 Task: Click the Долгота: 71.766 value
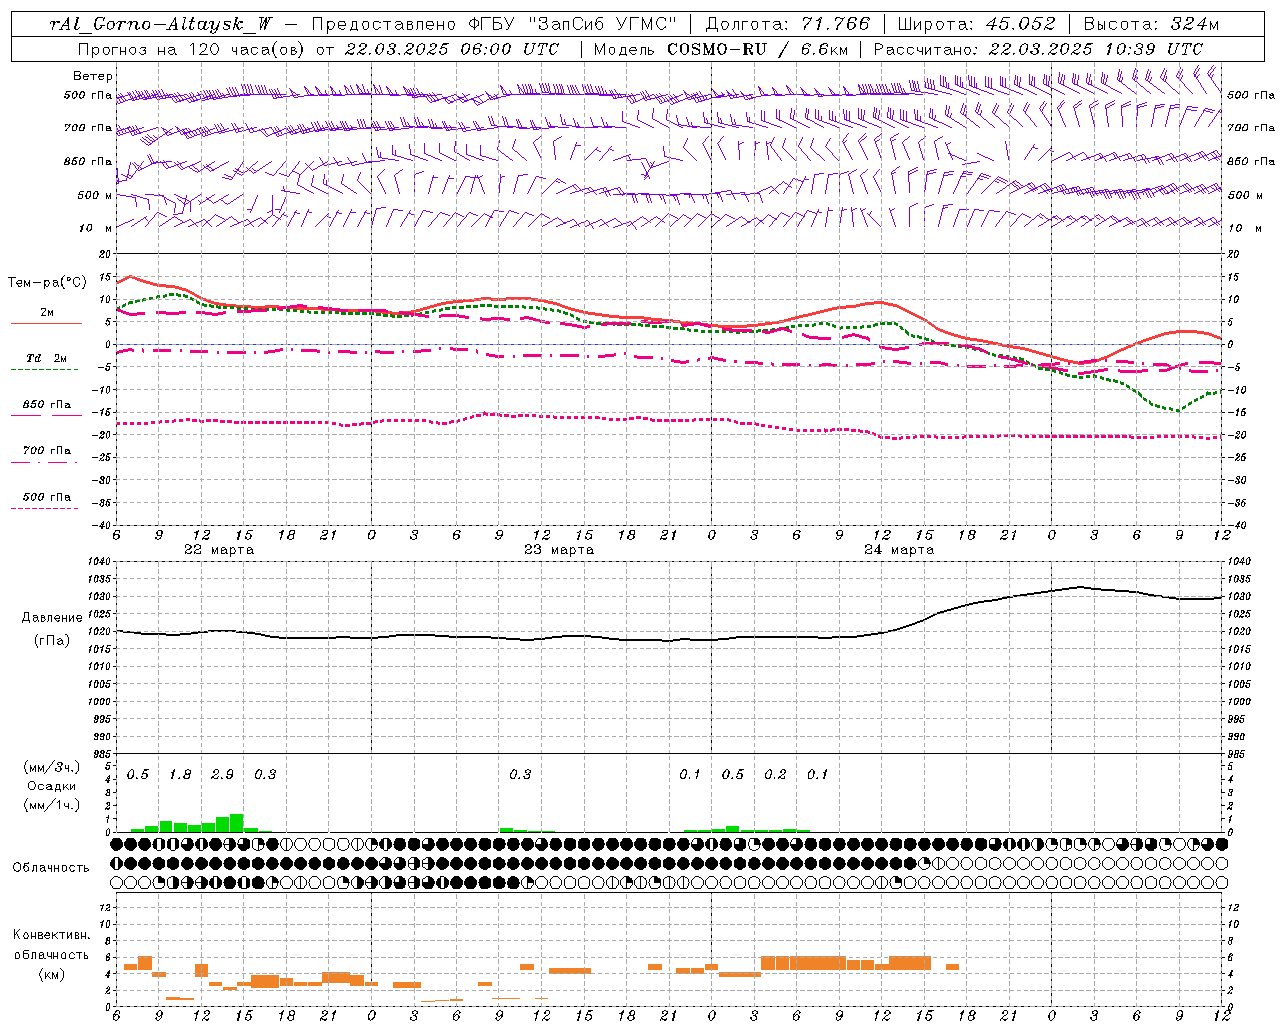point(788,24)
